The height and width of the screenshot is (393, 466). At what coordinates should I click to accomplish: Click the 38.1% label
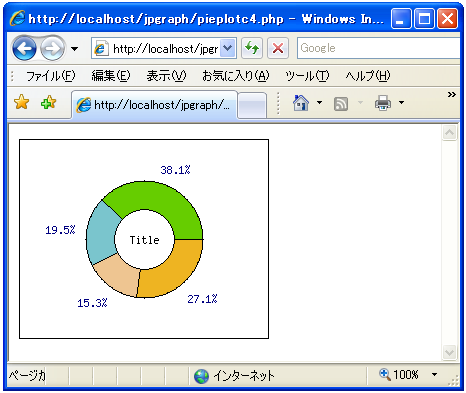(x=175, y=170)
